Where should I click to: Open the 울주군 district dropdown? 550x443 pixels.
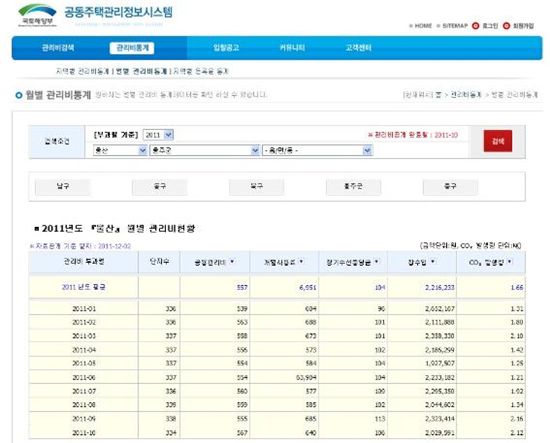coord(205,150)
